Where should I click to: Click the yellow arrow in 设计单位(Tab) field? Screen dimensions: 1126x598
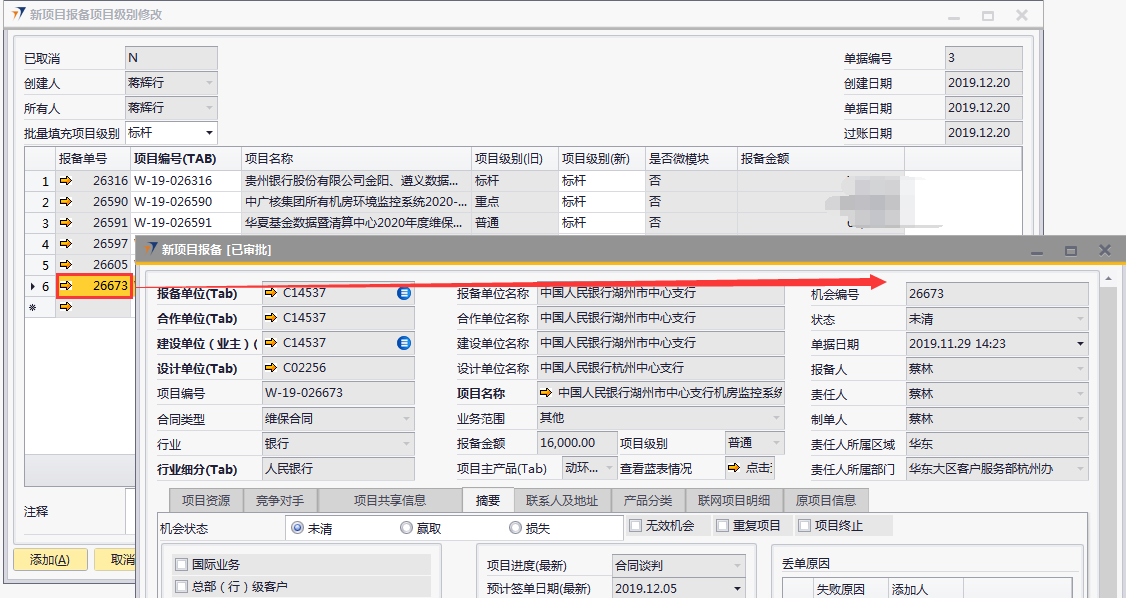pos(271,368)
